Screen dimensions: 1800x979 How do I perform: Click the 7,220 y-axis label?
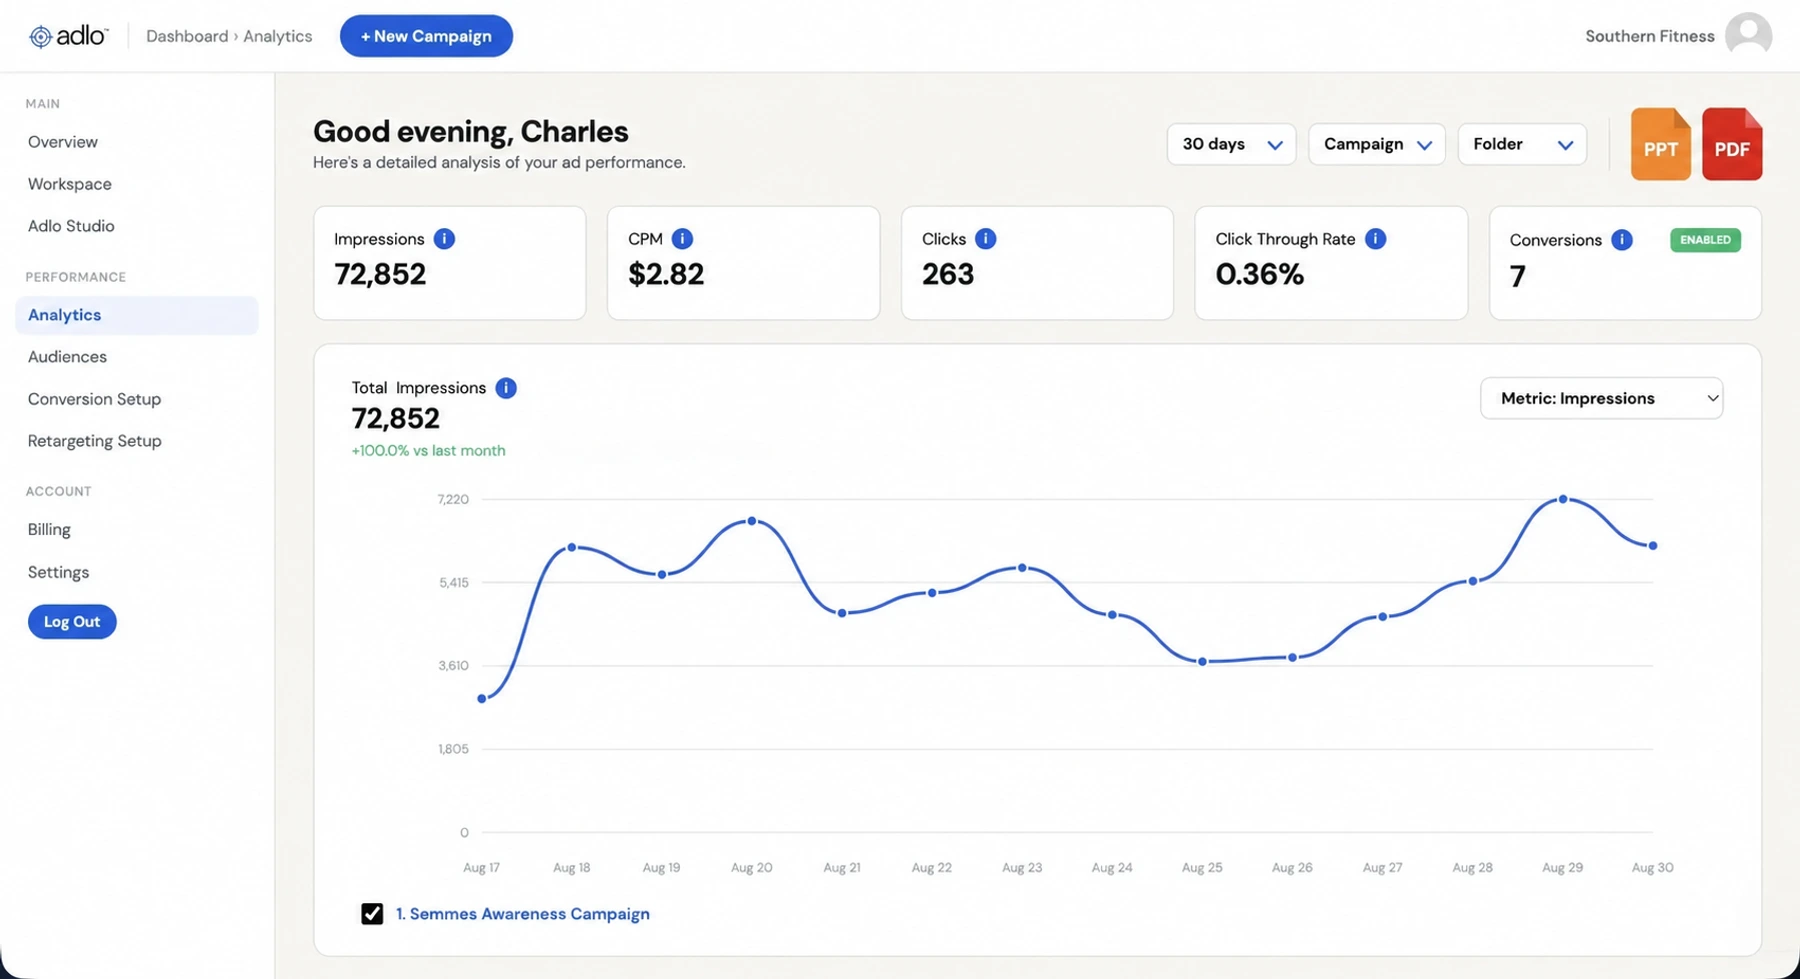pyautogui.click(x=453, y=499)
